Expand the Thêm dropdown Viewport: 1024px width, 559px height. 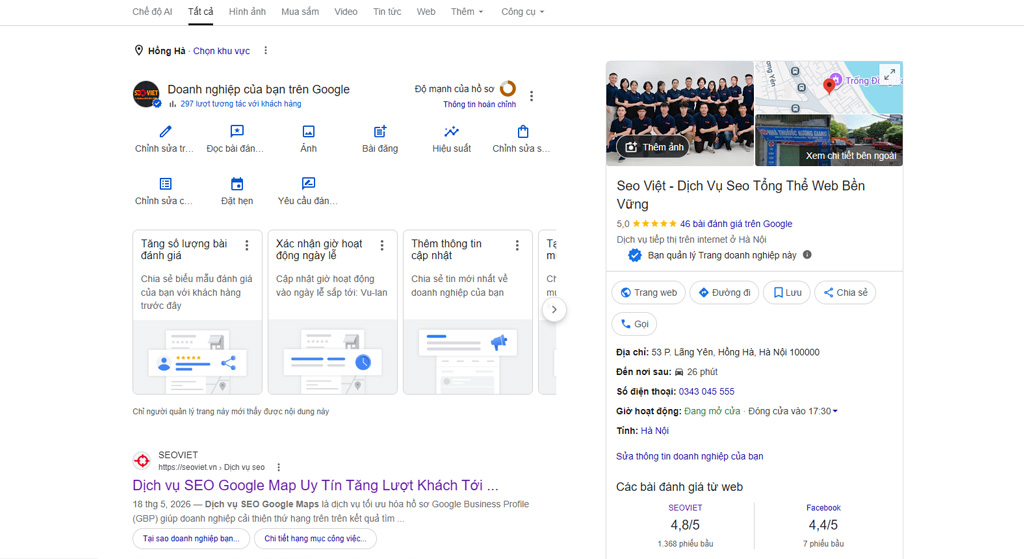[467, 12]
